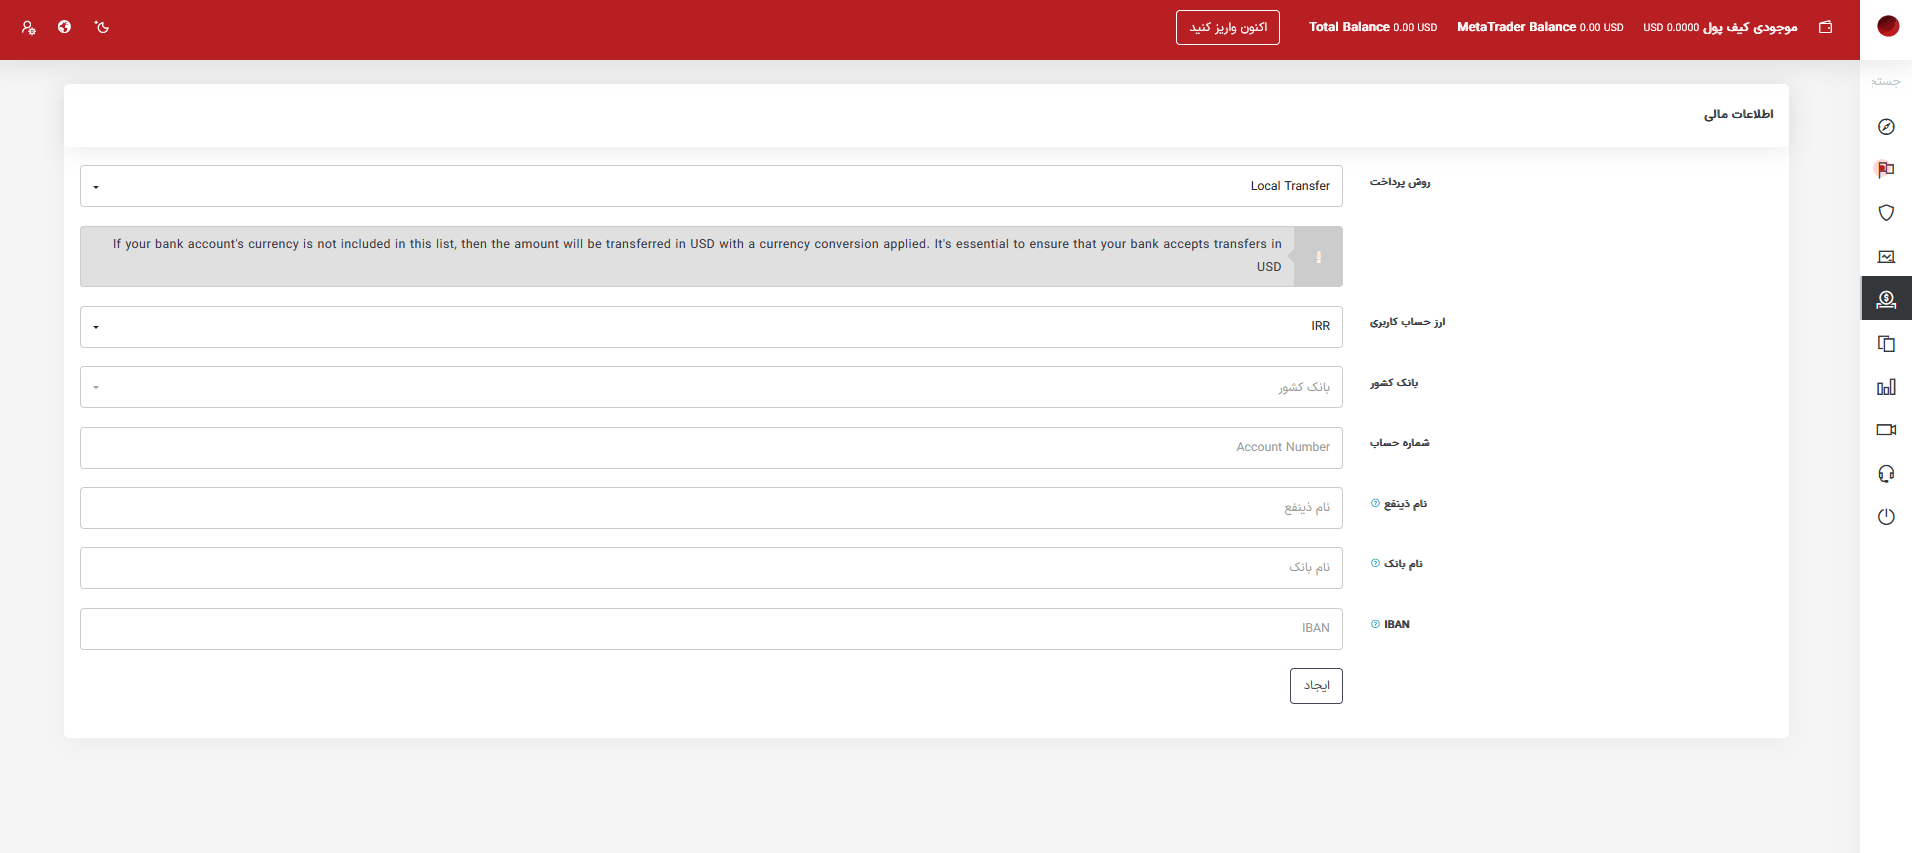Click the wallet icon in the header
Viewport: 1912px width, 853px height.
coord(1825,27)
